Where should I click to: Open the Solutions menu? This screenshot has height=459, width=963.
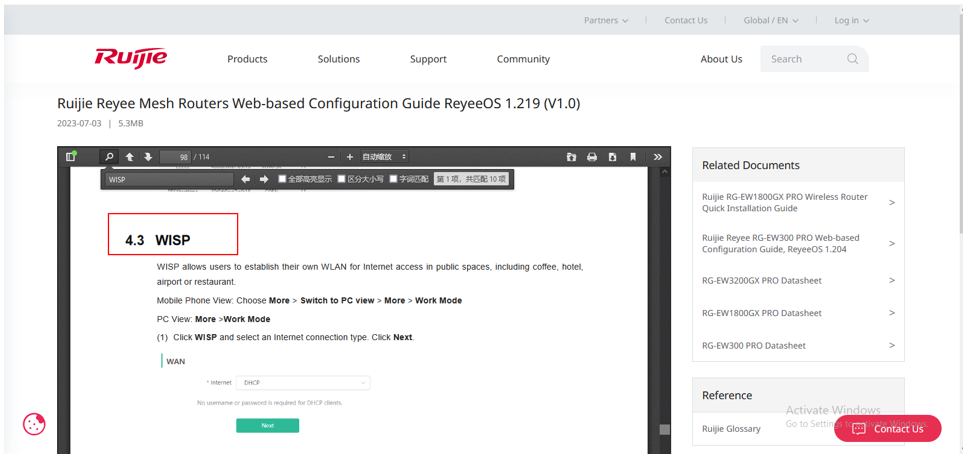tap(338, 59)
